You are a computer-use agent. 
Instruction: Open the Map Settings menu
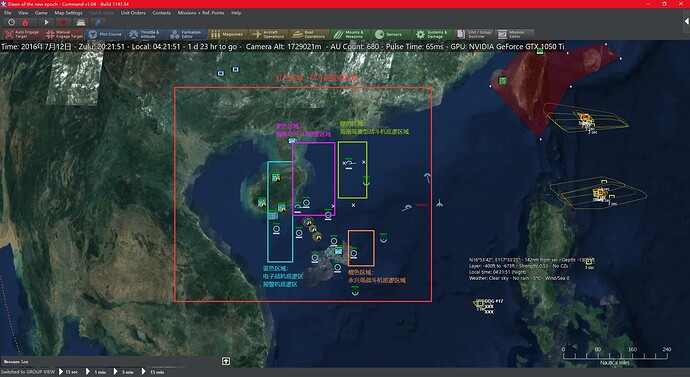pyautogui.click(x=68, y=13)
